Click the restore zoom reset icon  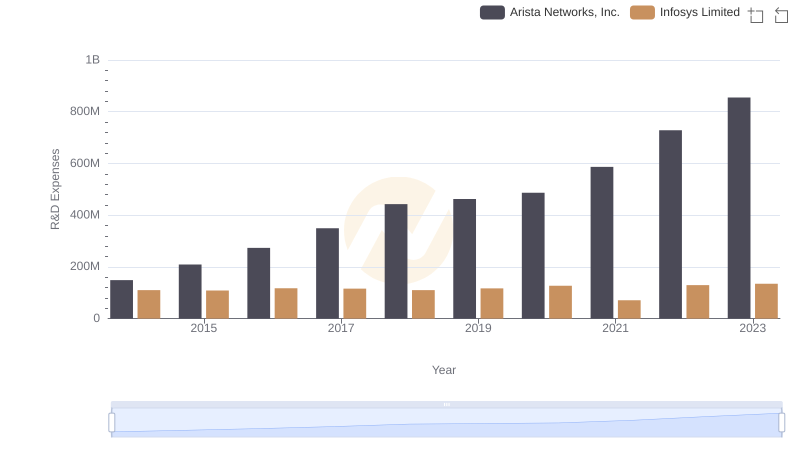point(781,15)
